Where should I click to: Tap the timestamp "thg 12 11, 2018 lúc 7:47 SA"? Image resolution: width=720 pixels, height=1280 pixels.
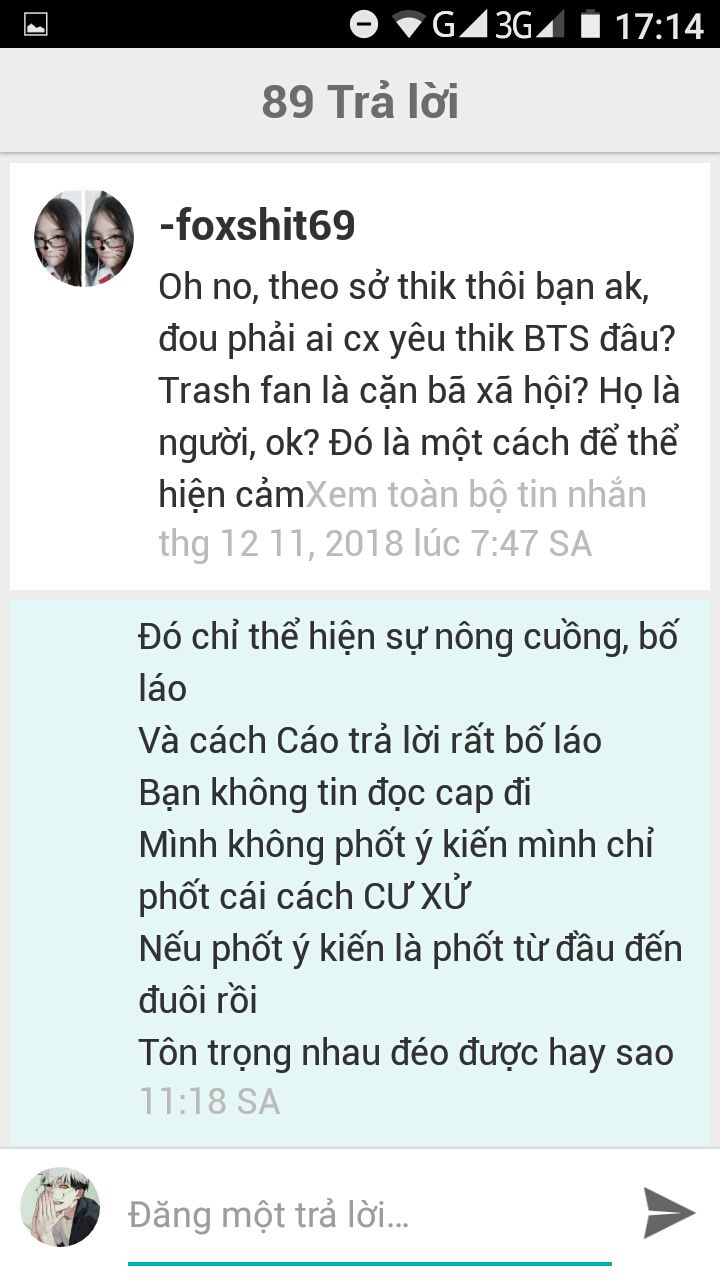(375, 543)
